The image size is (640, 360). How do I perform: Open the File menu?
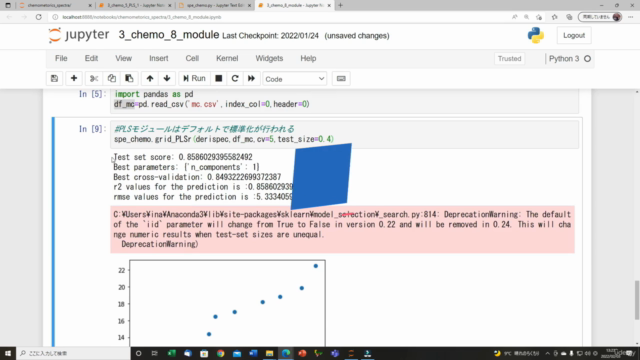(61, 58)
